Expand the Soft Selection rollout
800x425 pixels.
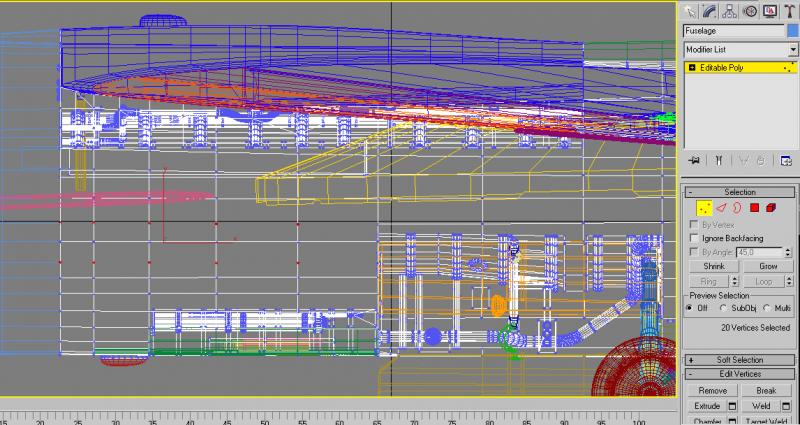[740, 360]
